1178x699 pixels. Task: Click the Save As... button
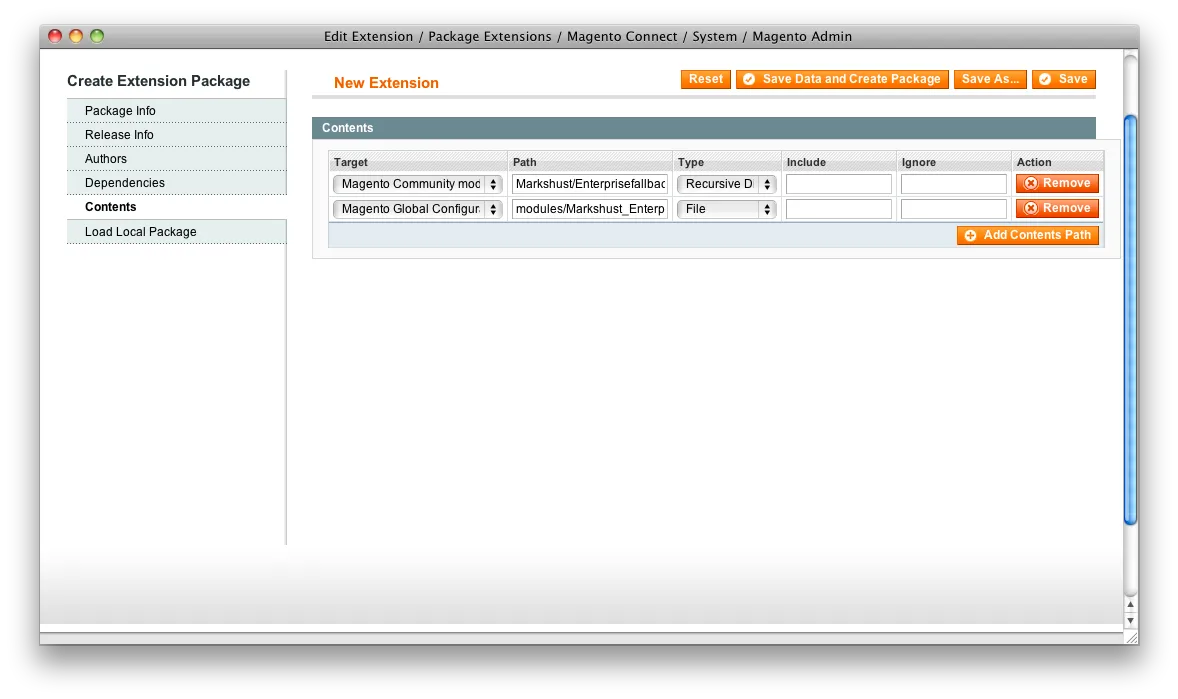[x=989, y=80]
